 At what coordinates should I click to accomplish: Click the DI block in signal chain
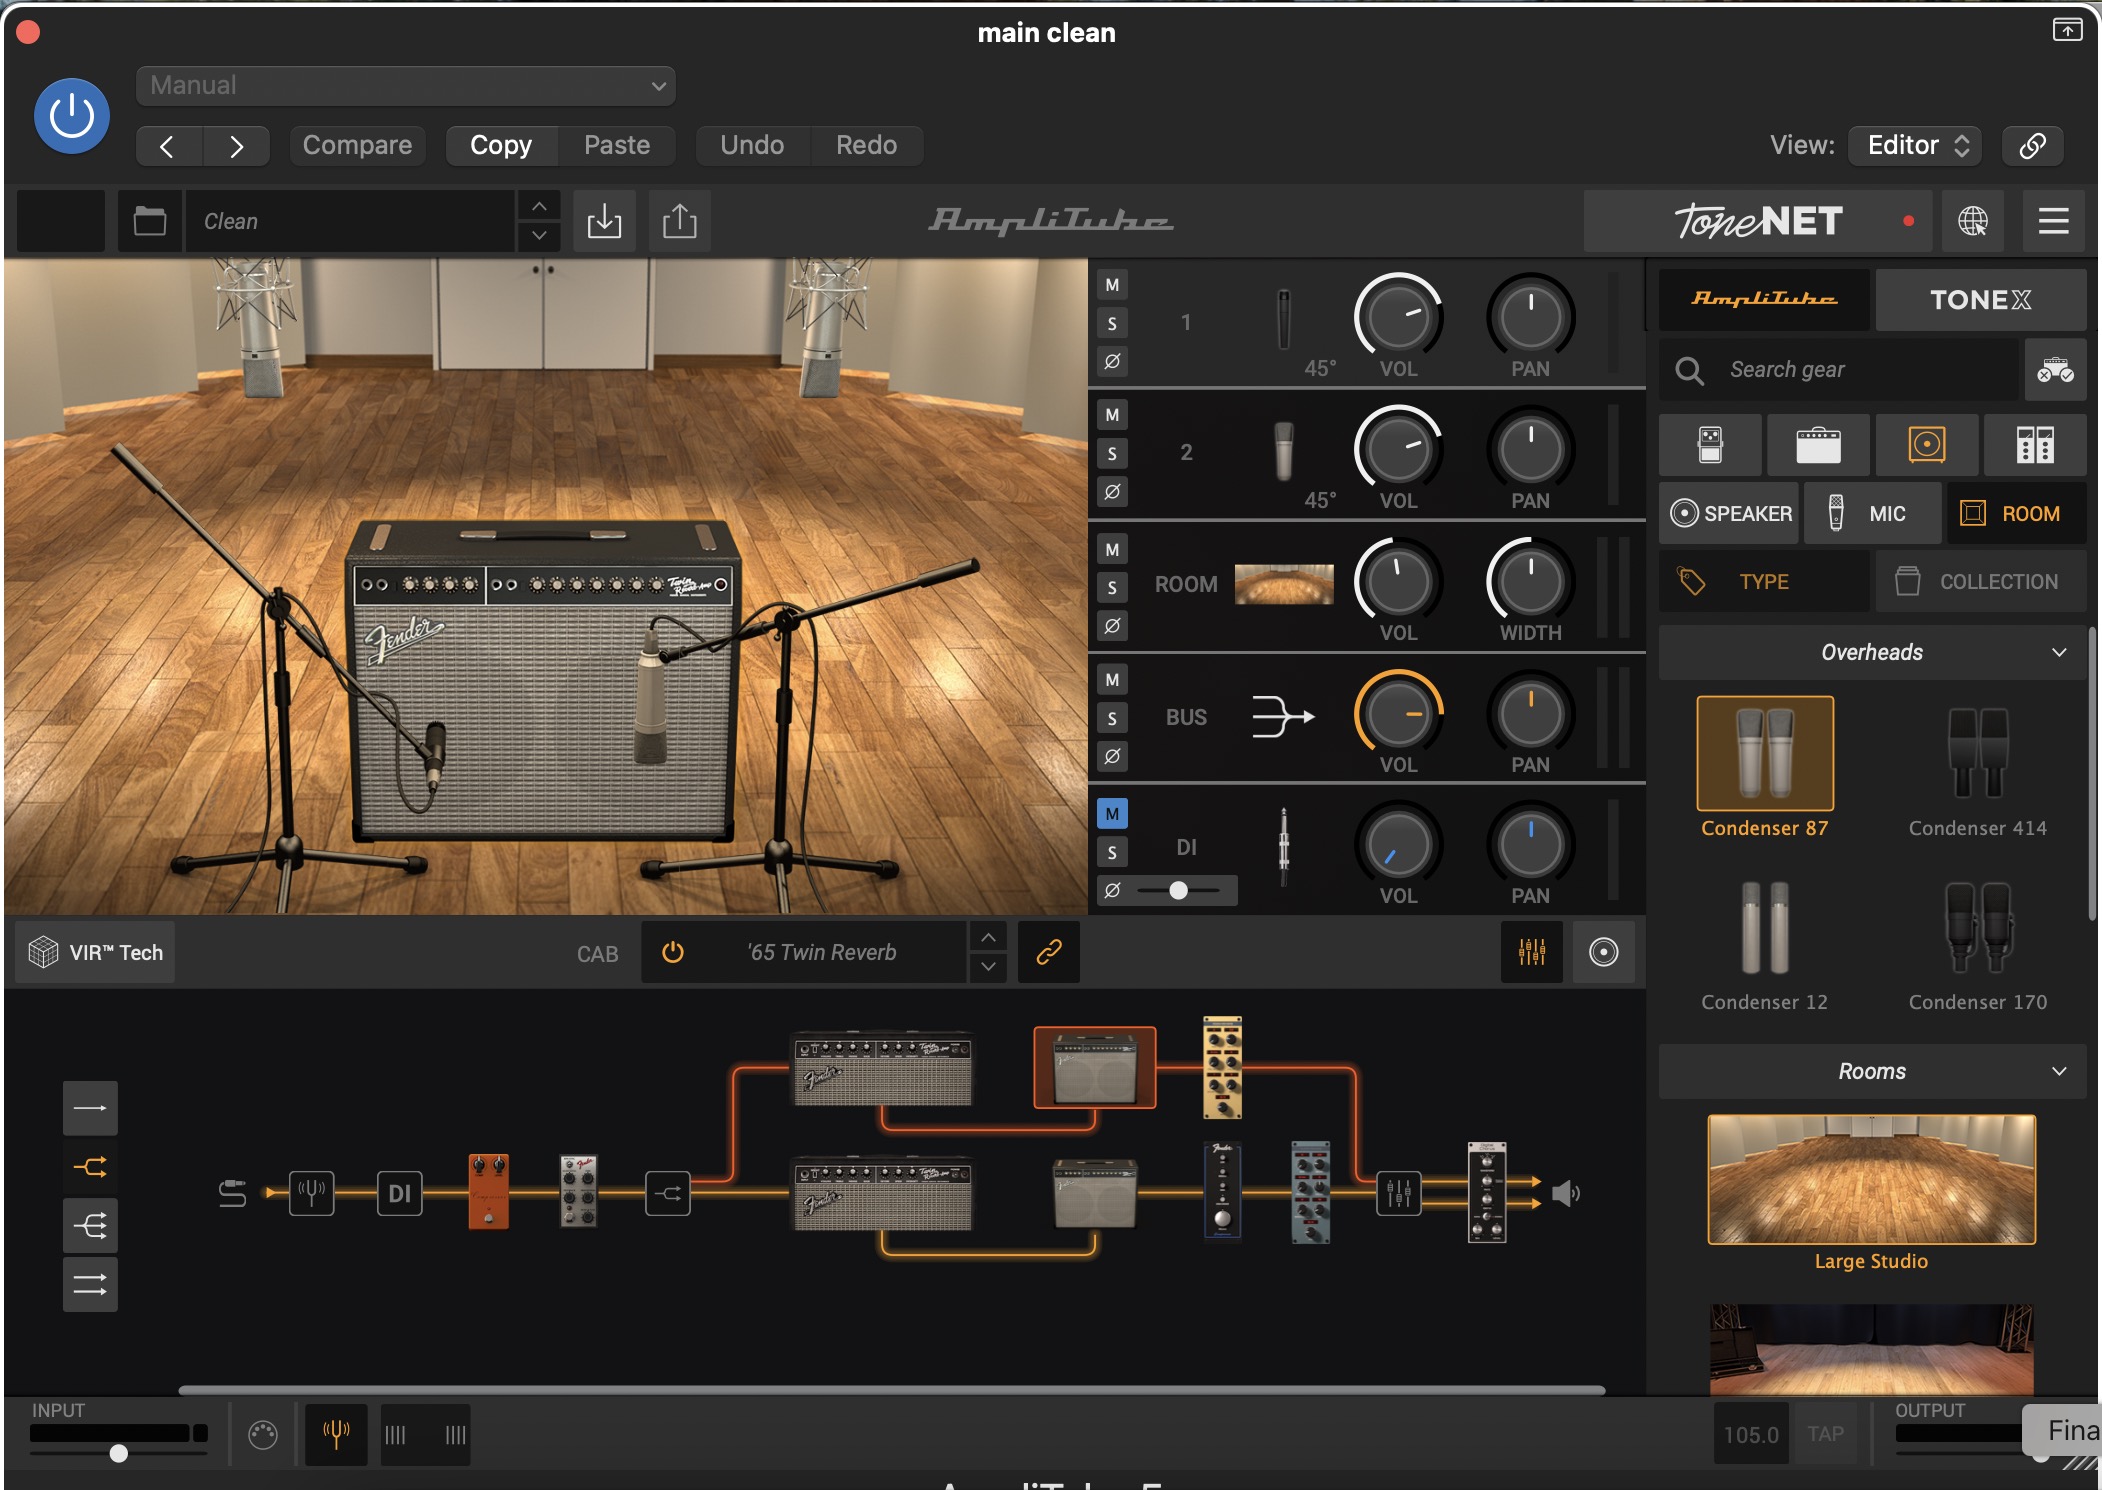point(400,1193)
